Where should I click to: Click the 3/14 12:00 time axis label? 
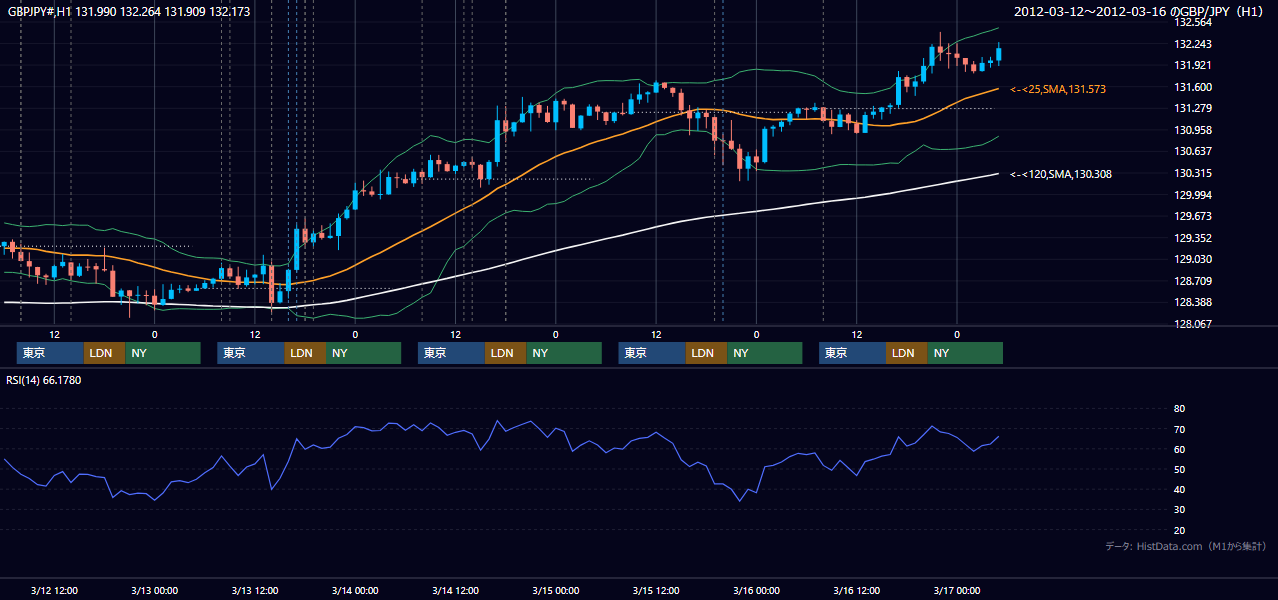[456, 590]
